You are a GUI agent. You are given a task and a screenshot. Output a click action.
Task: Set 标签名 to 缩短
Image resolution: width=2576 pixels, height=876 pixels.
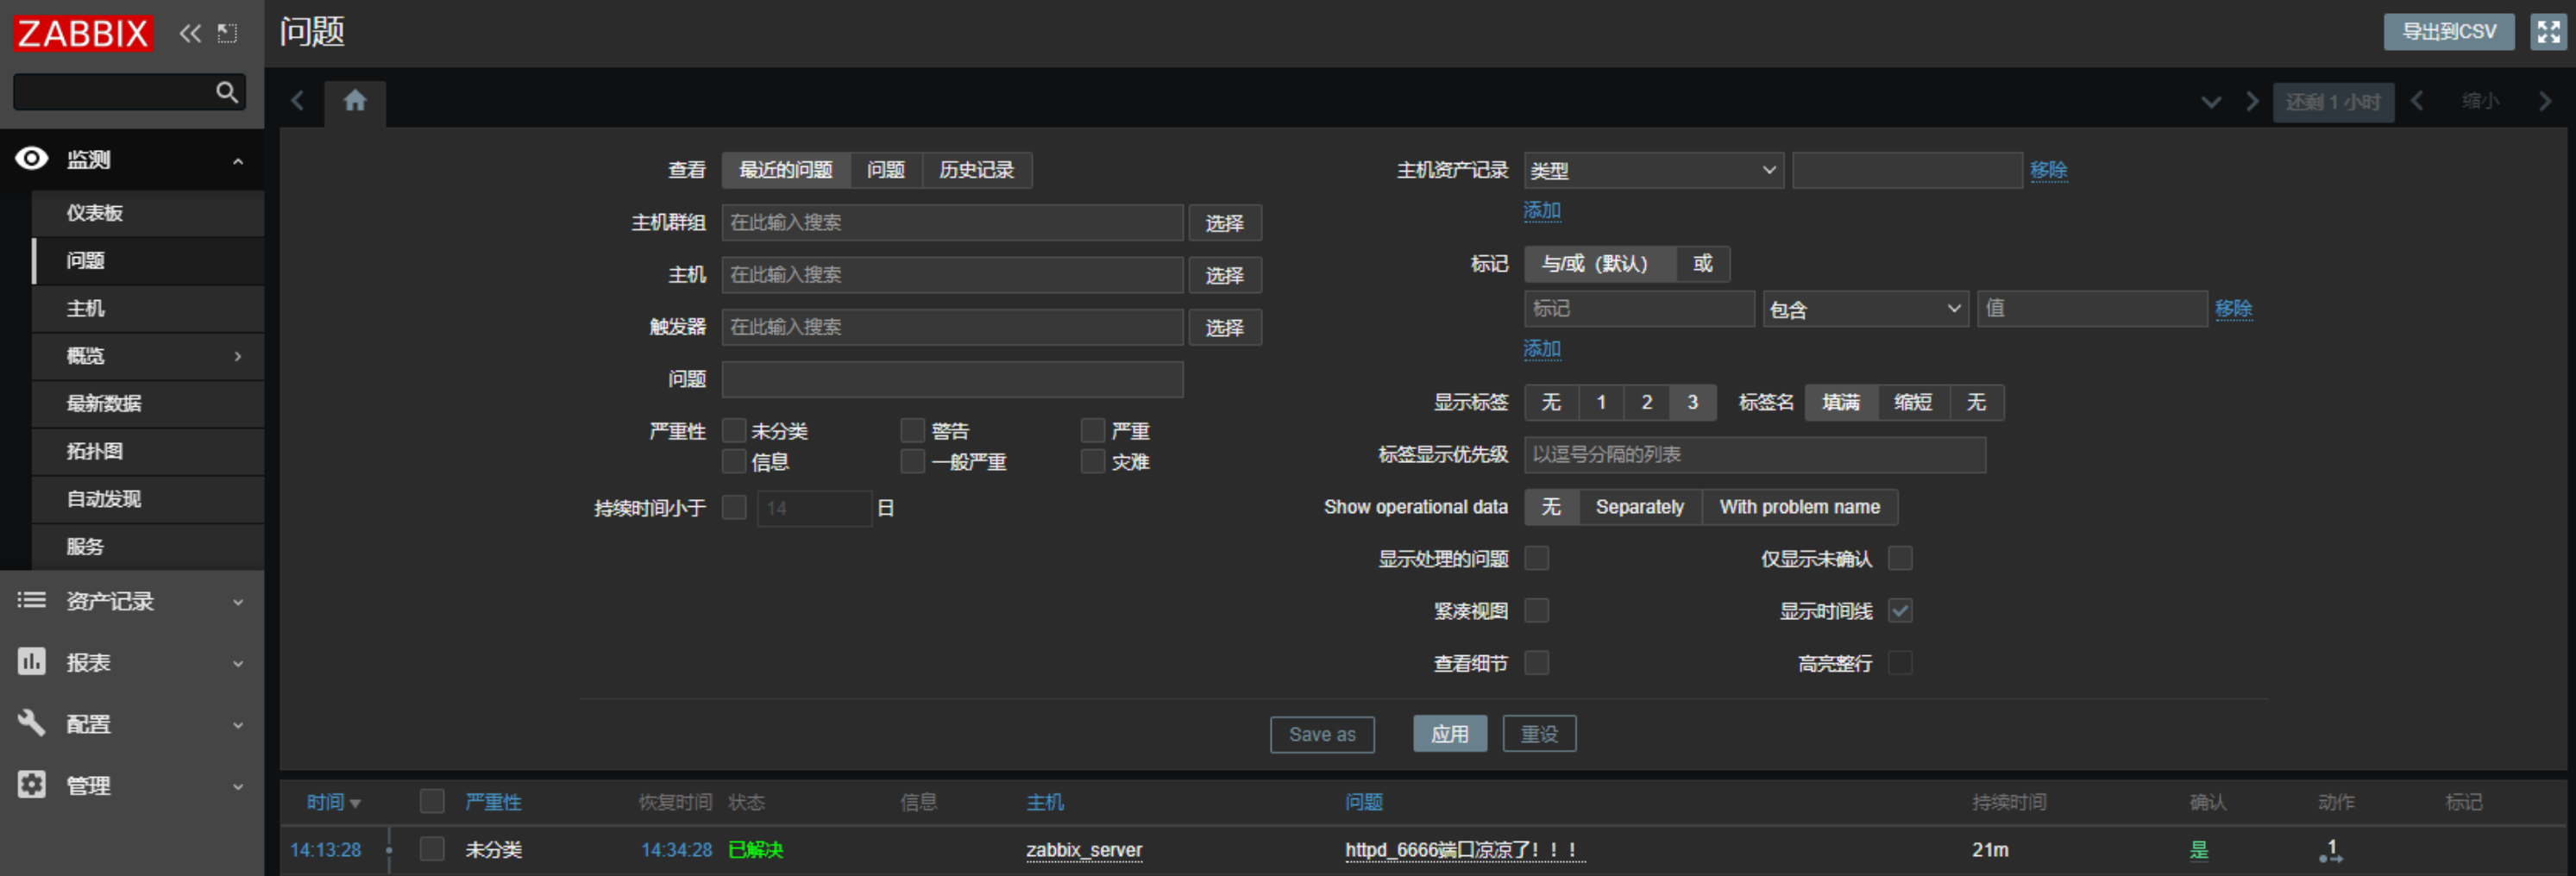1912,402
